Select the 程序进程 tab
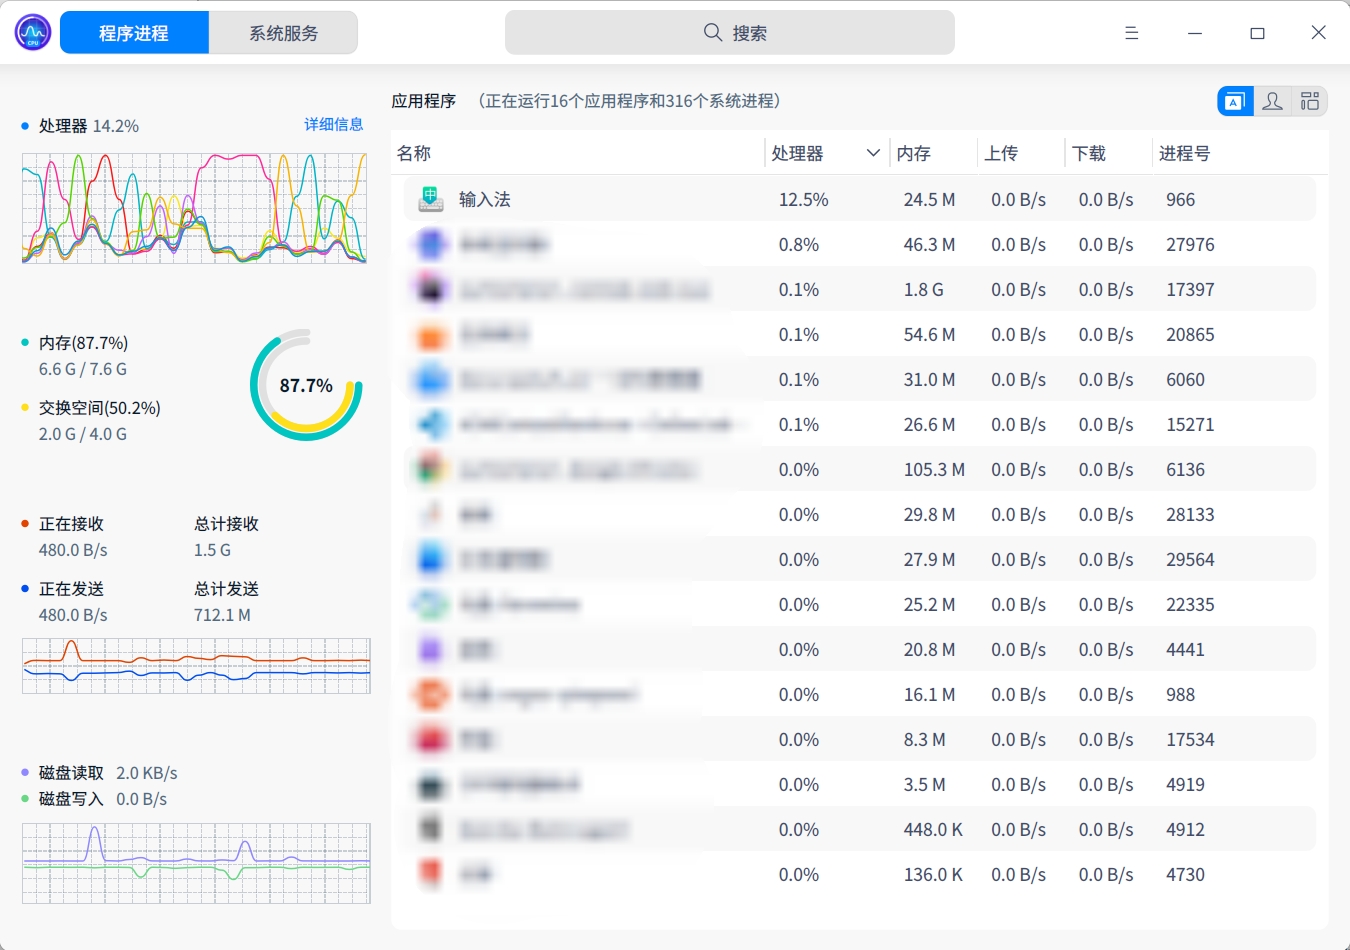 point(134,33)
